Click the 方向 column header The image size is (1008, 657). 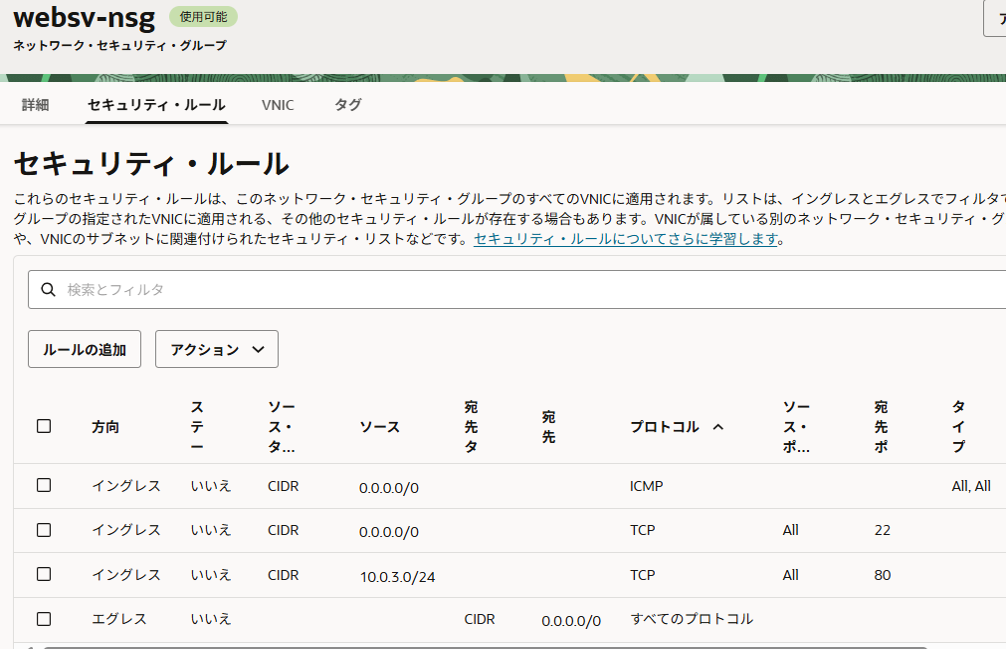(105, 427)
